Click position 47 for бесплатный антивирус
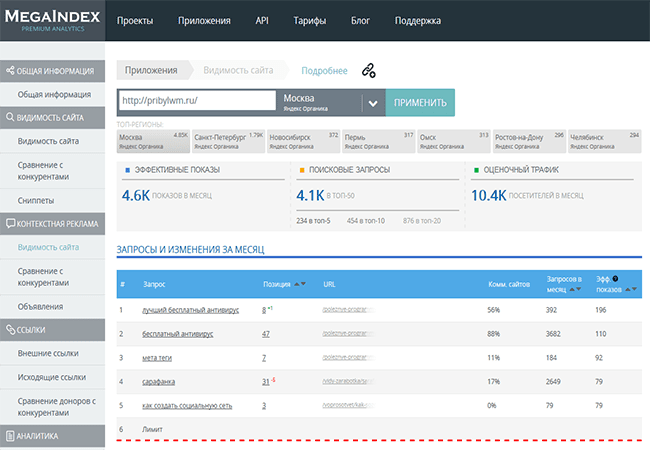The height and width of the screenshot is (450, 650). click(266, 334)
